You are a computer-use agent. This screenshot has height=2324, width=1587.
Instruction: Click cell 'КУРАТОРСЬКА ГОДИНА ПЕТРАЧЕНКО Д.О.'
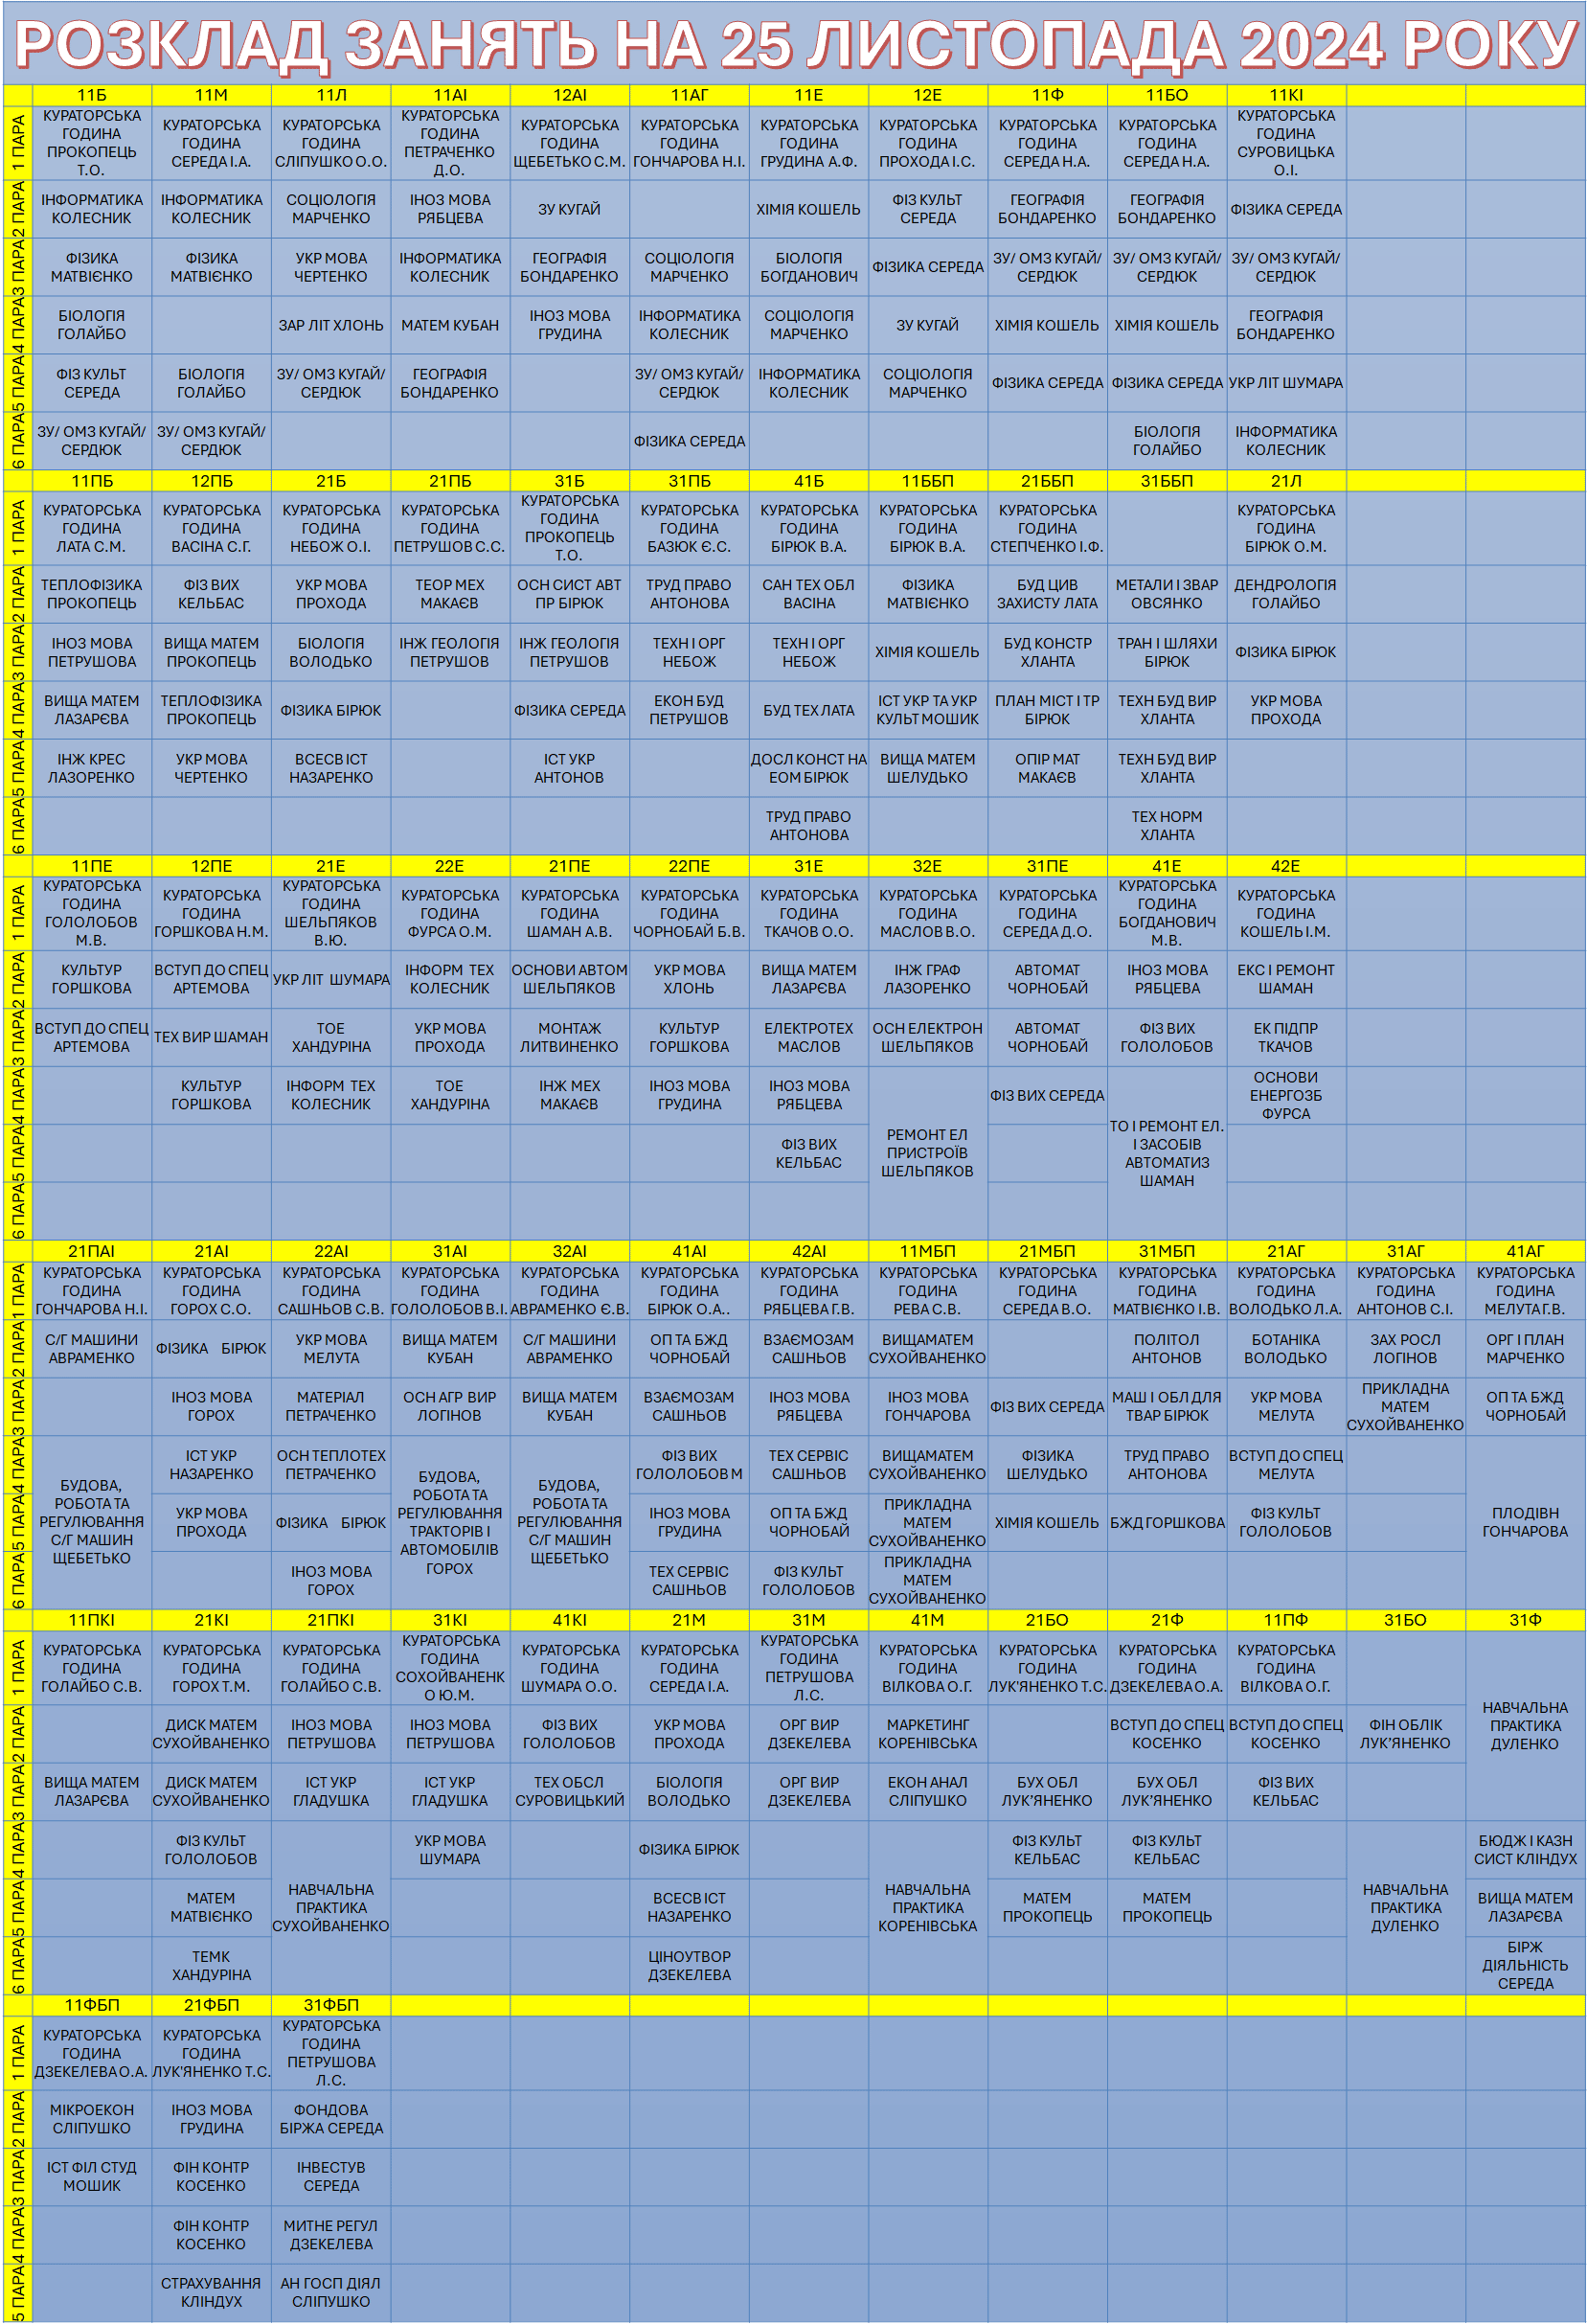point(450,143)
